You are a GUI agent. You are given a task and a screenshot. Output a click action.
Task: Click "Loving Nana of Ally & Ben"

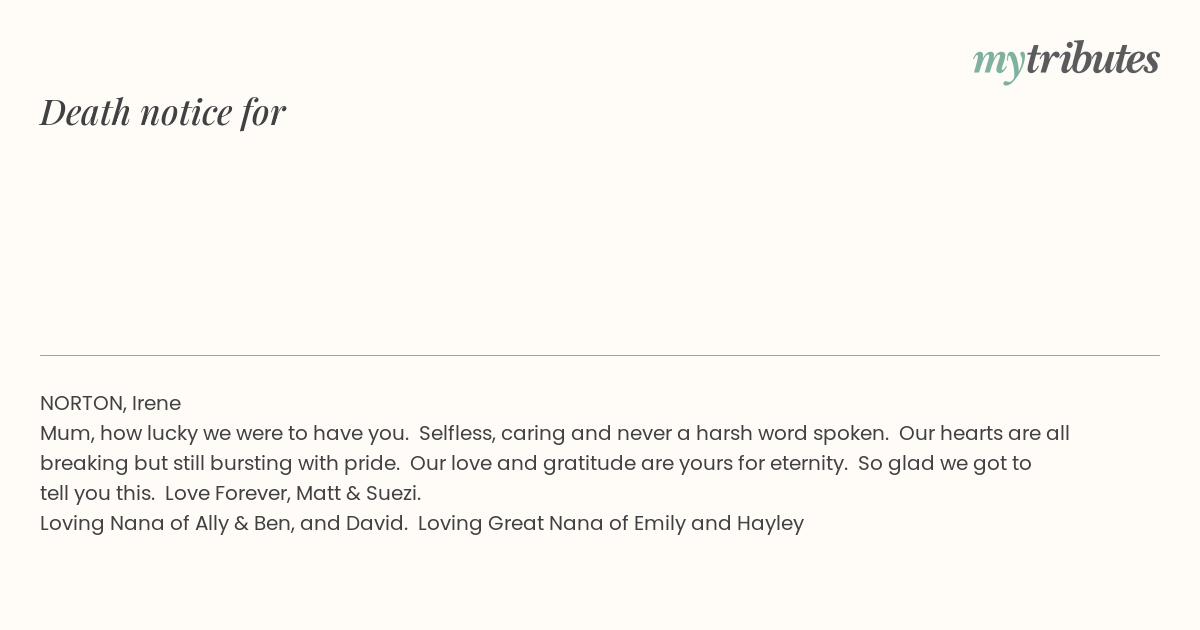tap(166, 524)
